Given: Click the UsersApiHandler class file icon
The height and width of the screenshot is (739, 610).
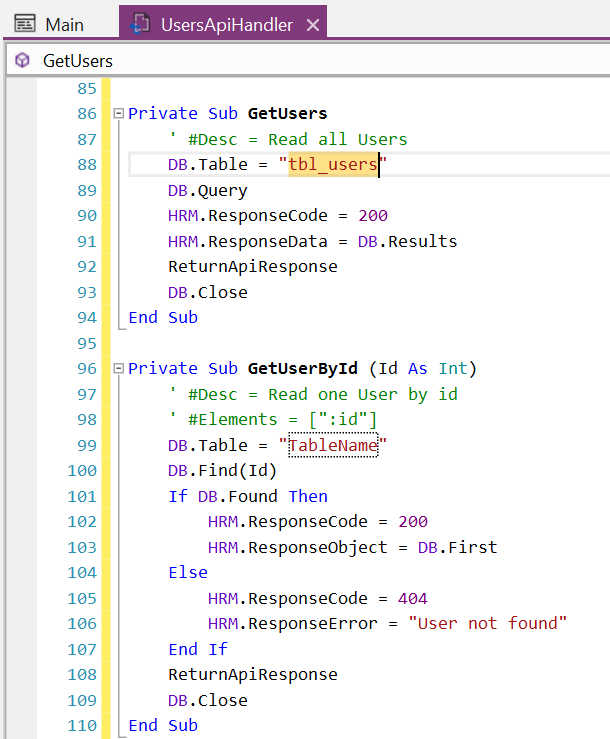Looking at the screenshot, I should pos(140,24).
